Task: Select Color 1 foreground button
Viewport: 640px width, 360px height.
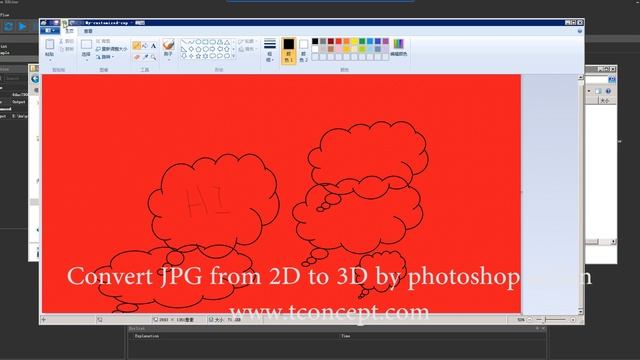Action: pyautogui.click(x=289, y=50)
